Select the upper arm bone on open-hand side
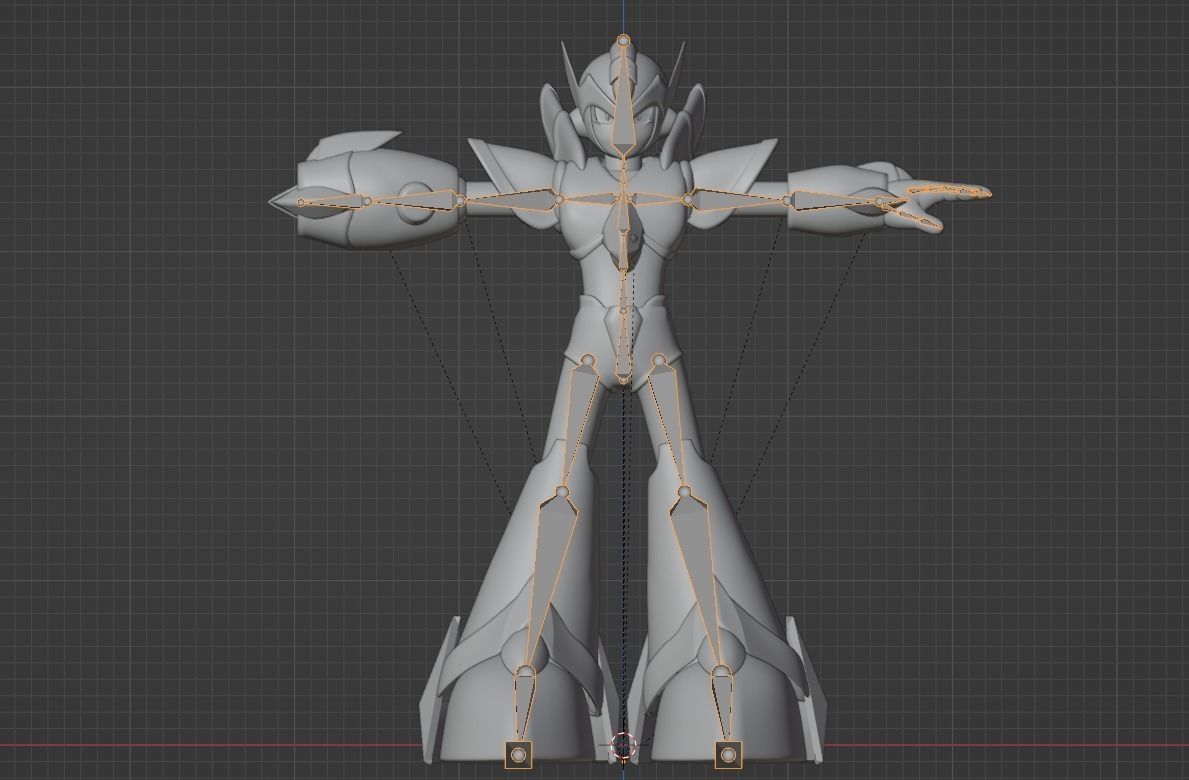1189x780 pixels. pyautogui.click(x=736, y=199)
